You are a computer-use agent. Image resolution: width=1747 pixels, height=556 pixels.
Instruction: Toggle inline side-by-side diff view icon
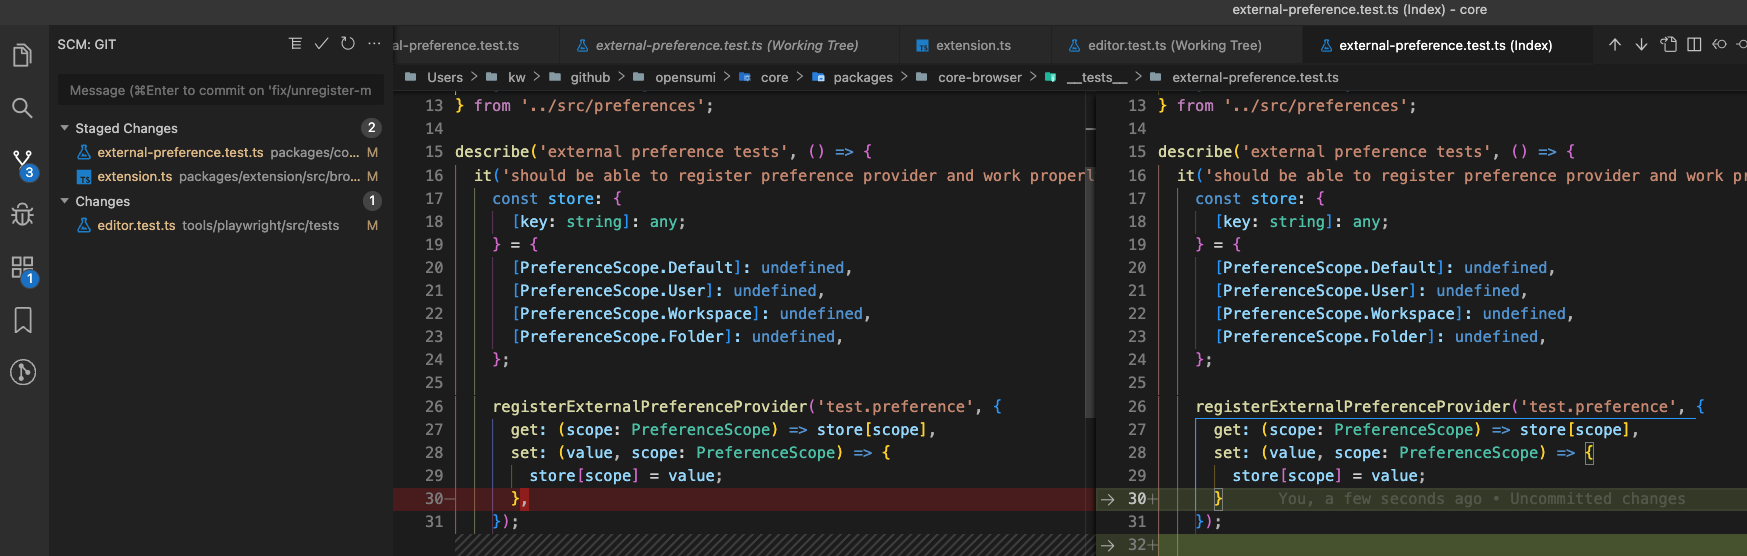(x=1694, y=44)
